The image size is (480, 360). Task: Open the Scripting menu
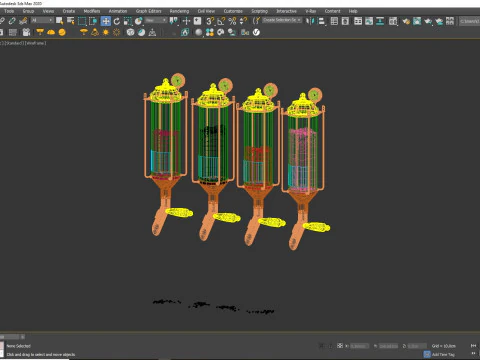pos(259,11)
